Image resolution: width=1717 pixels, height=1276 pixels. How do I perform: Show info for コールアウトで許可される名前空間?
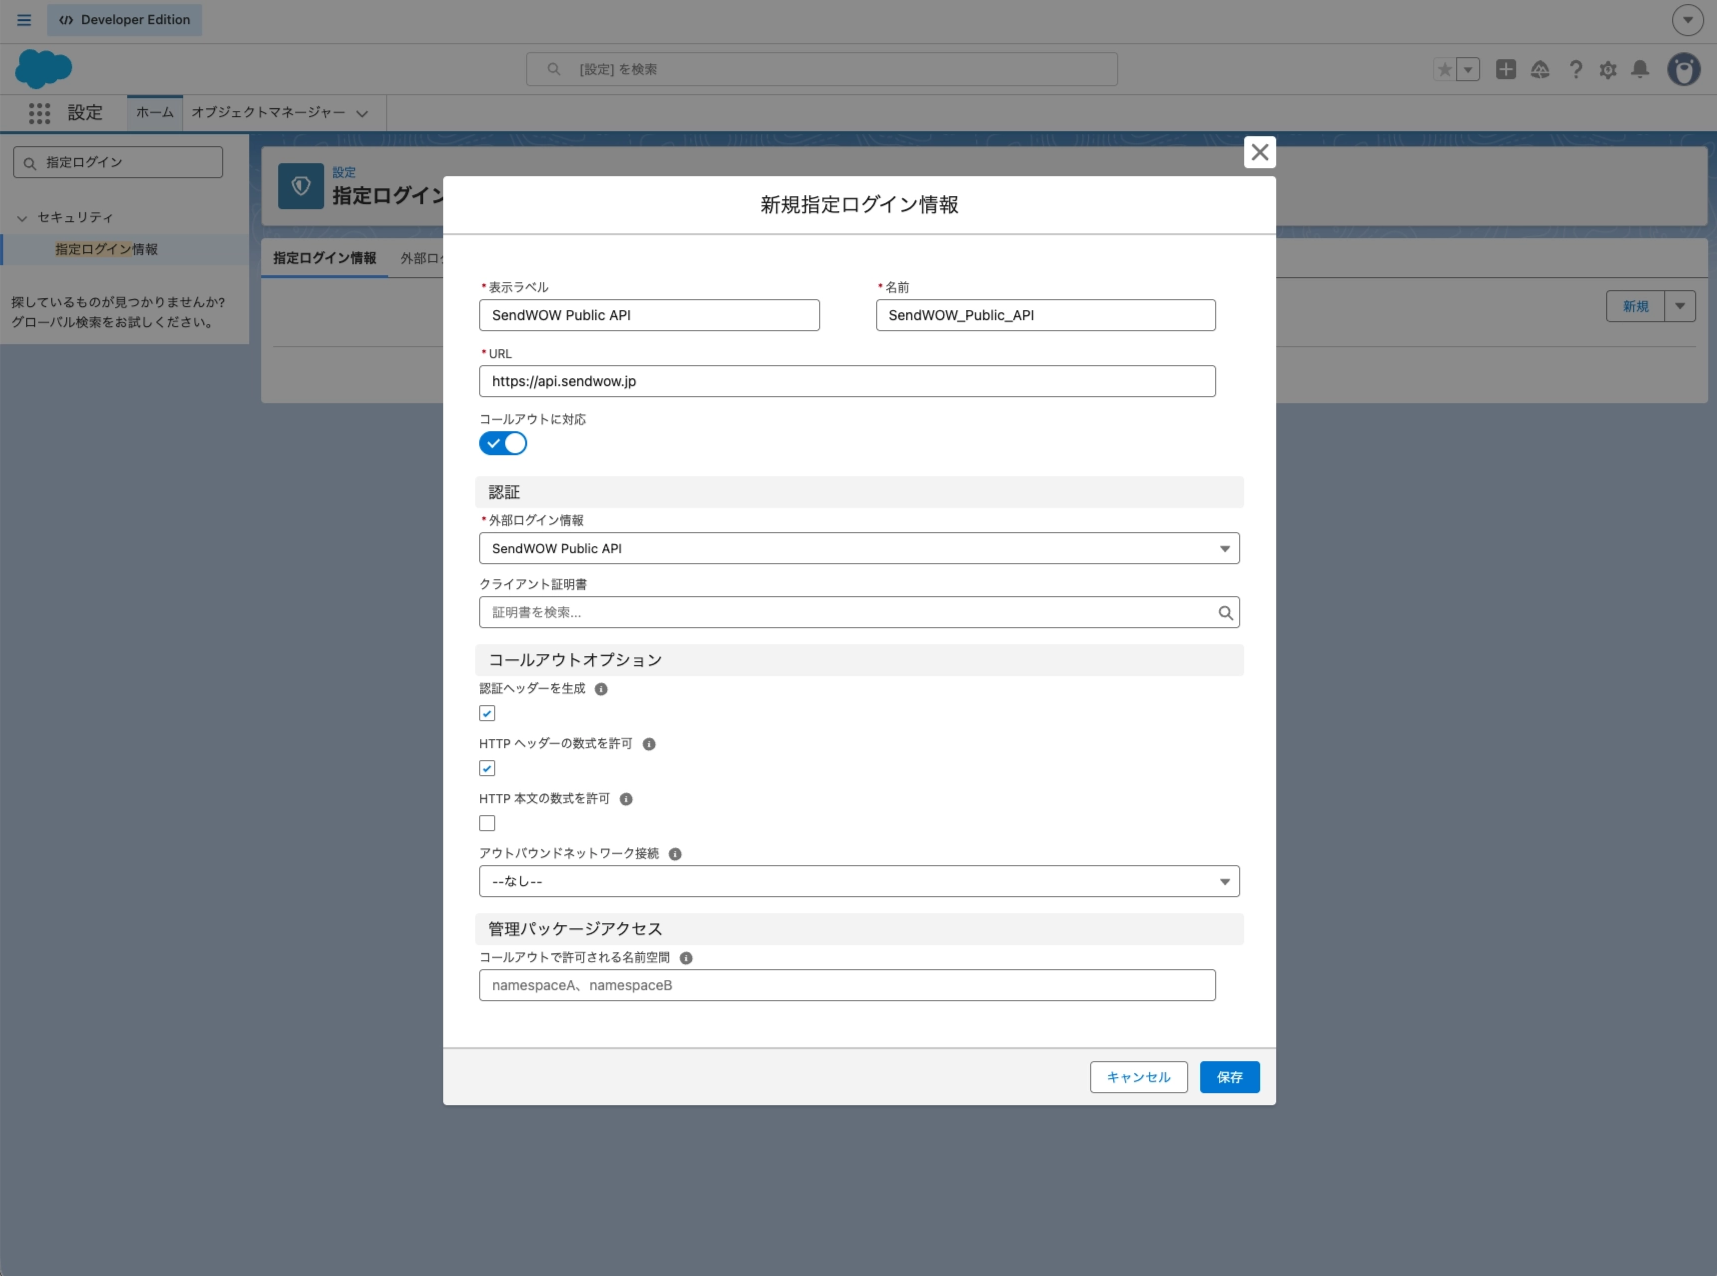[686, 958]
